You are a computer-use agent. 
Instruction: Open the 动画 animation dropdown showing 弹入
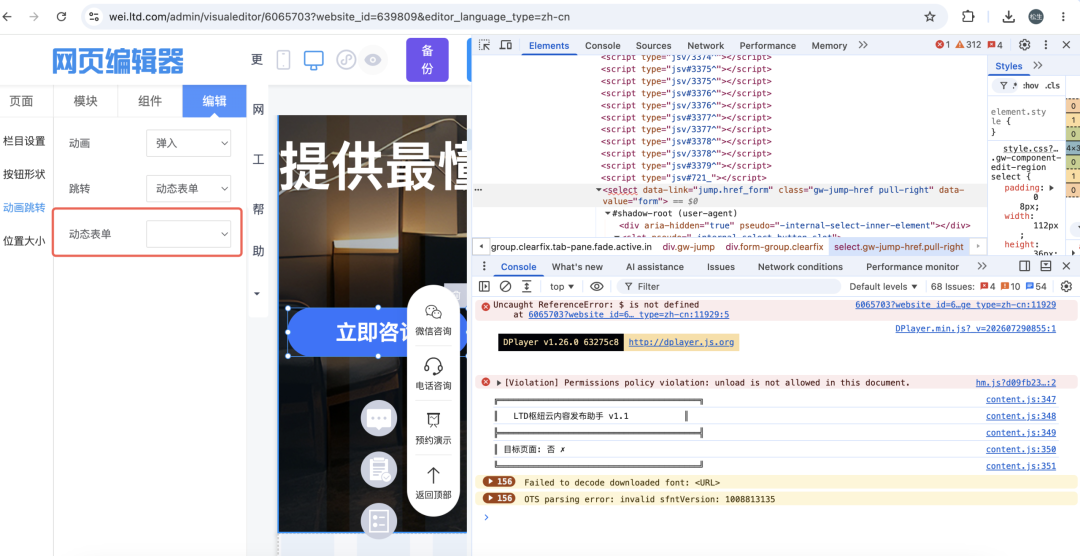click(x=188, y=143)
